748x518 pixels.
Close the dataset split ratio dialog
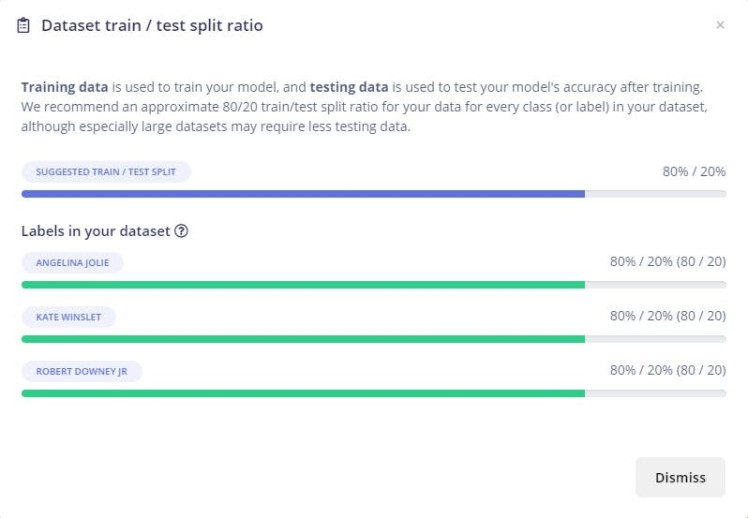(720, 26)
